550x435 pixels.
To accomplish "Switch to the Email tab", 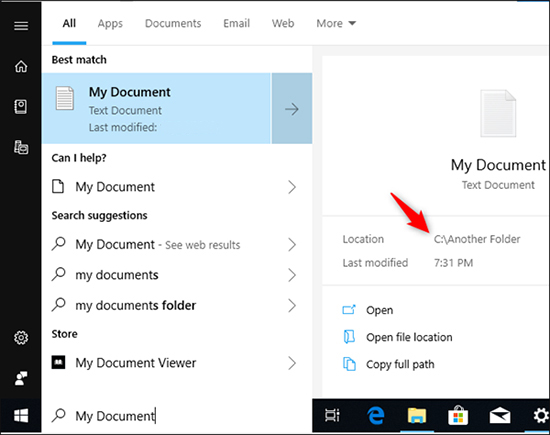I will click(x=236, y=24).
